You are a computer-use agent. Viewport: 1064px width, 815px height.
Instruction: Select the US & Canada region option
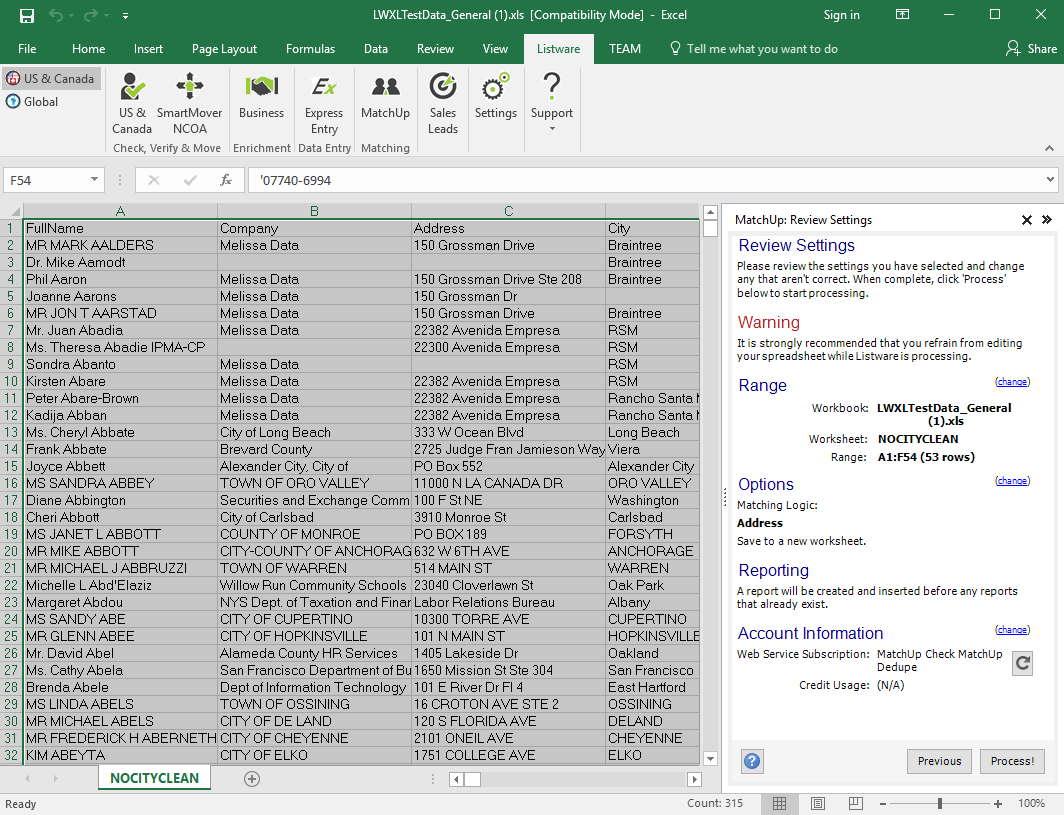click(51, 79)
